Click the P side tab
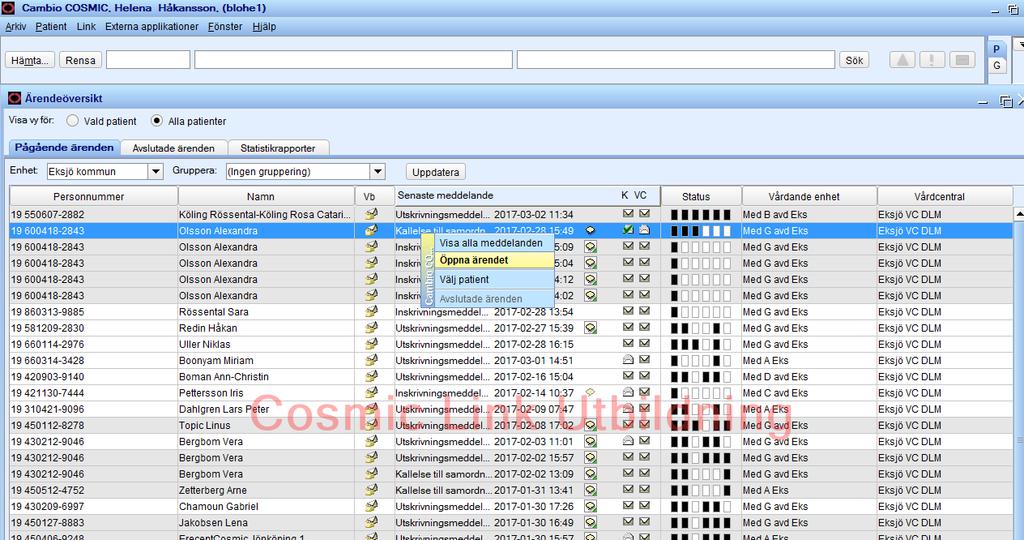The width and height of the screenshot is (1024, 540). click(x=997, y=49)
